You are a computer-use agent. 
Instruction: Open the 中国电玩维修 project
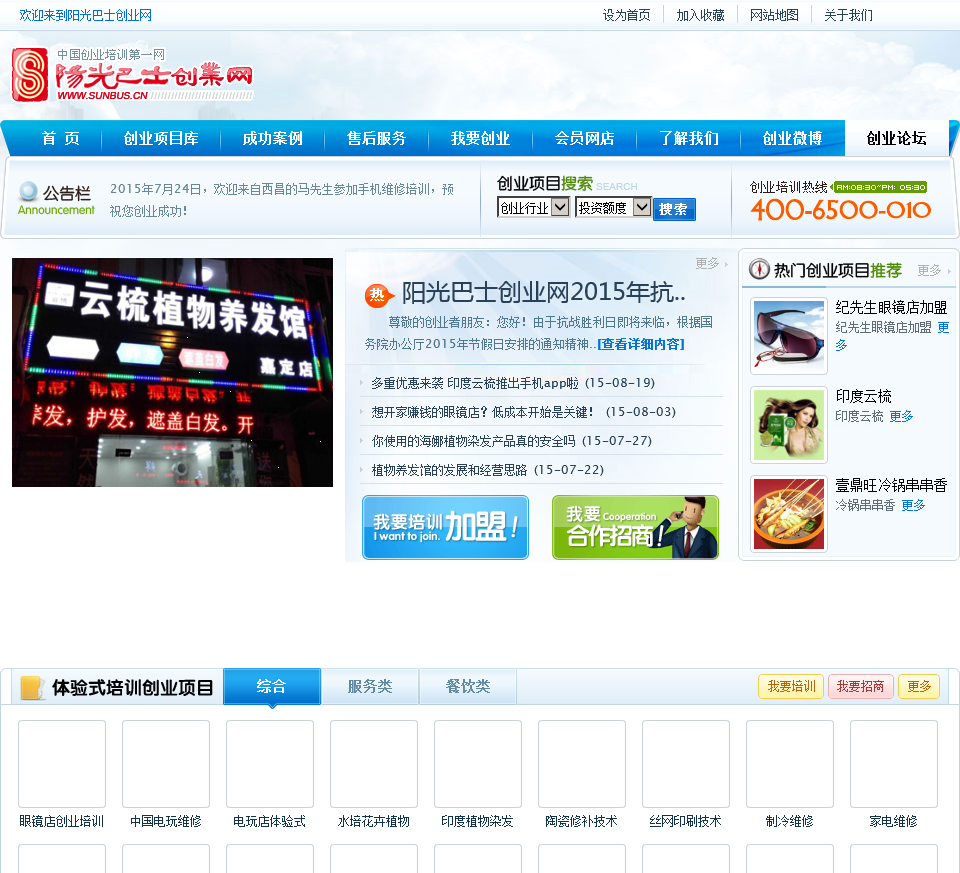click(166, 821)
